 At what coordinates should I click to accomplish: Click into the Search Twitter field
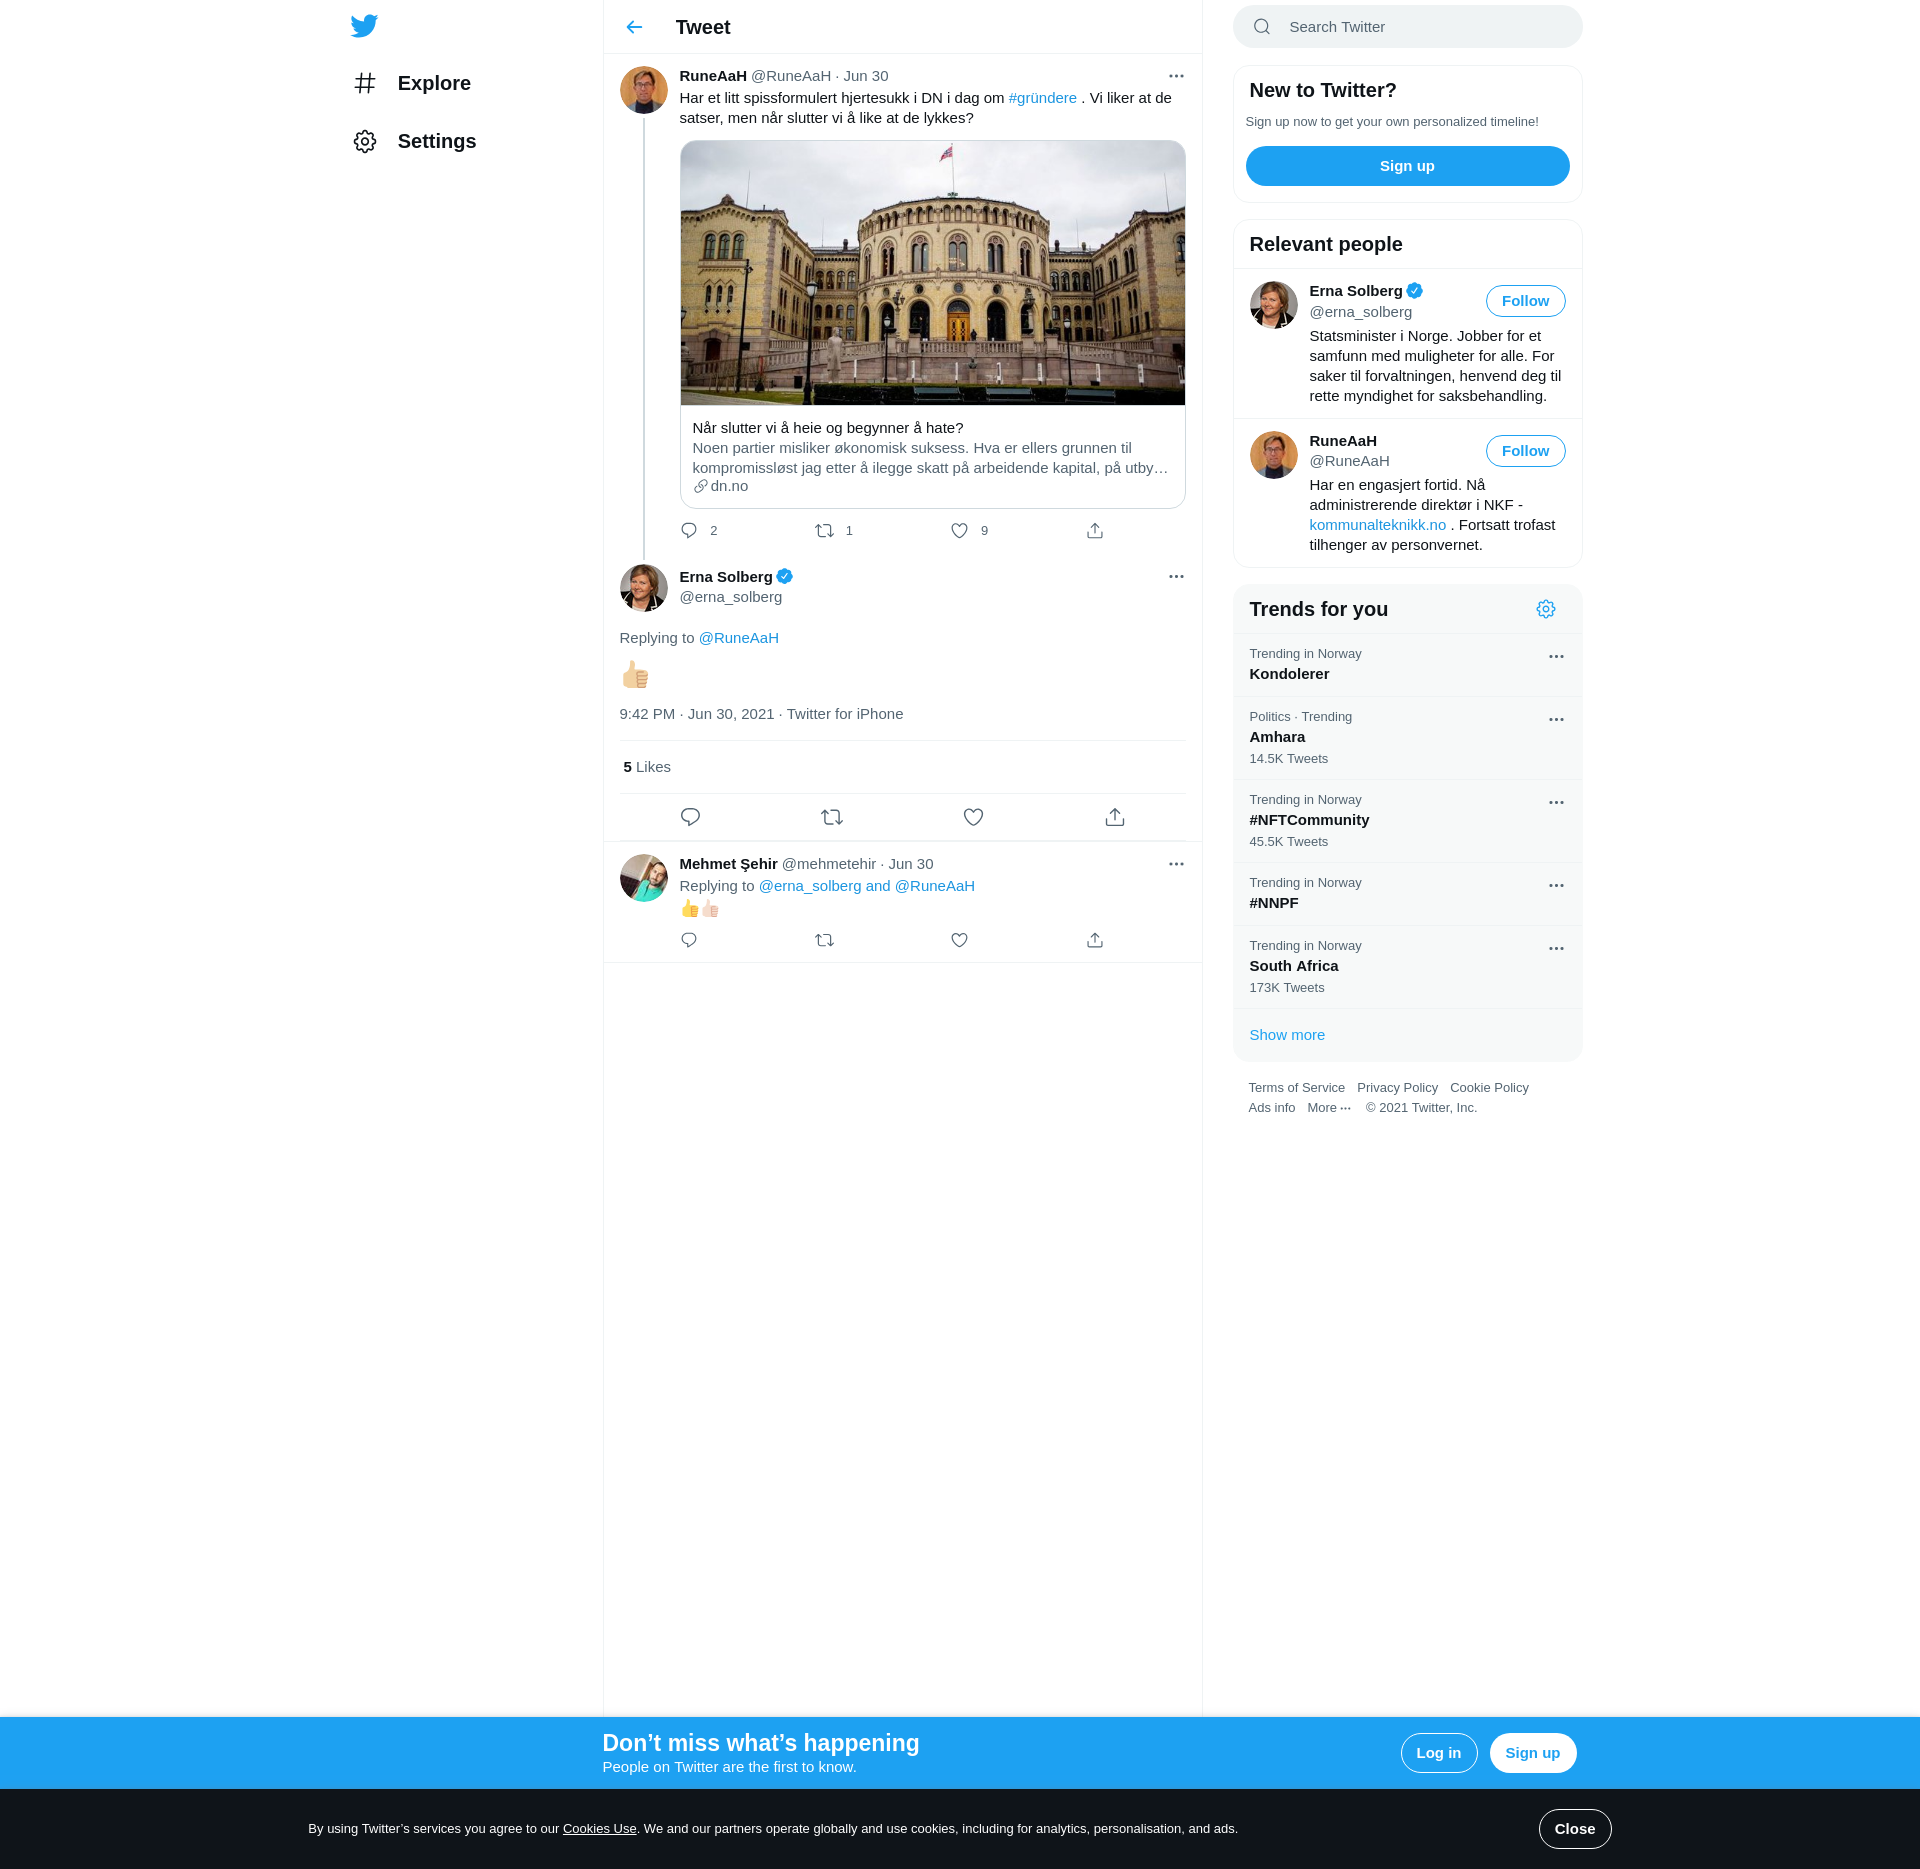1407,27
